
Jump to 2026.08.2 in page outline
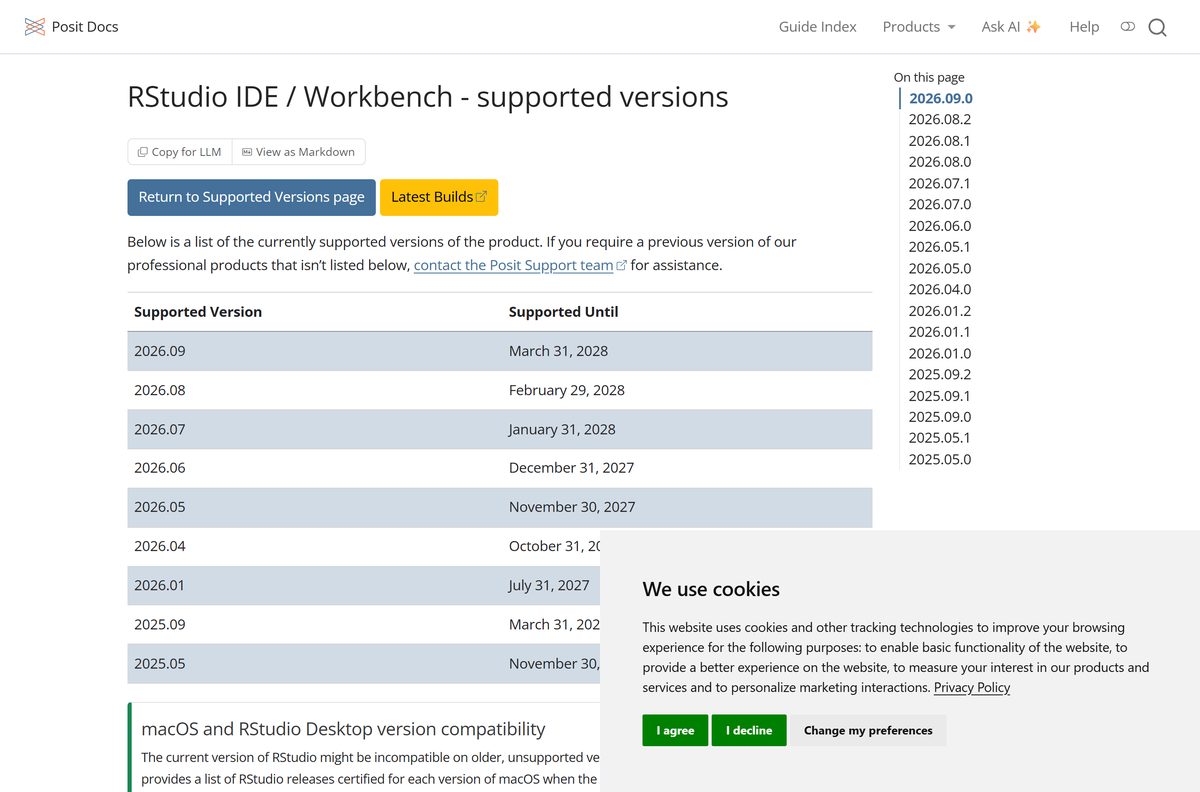click(939, 119)
